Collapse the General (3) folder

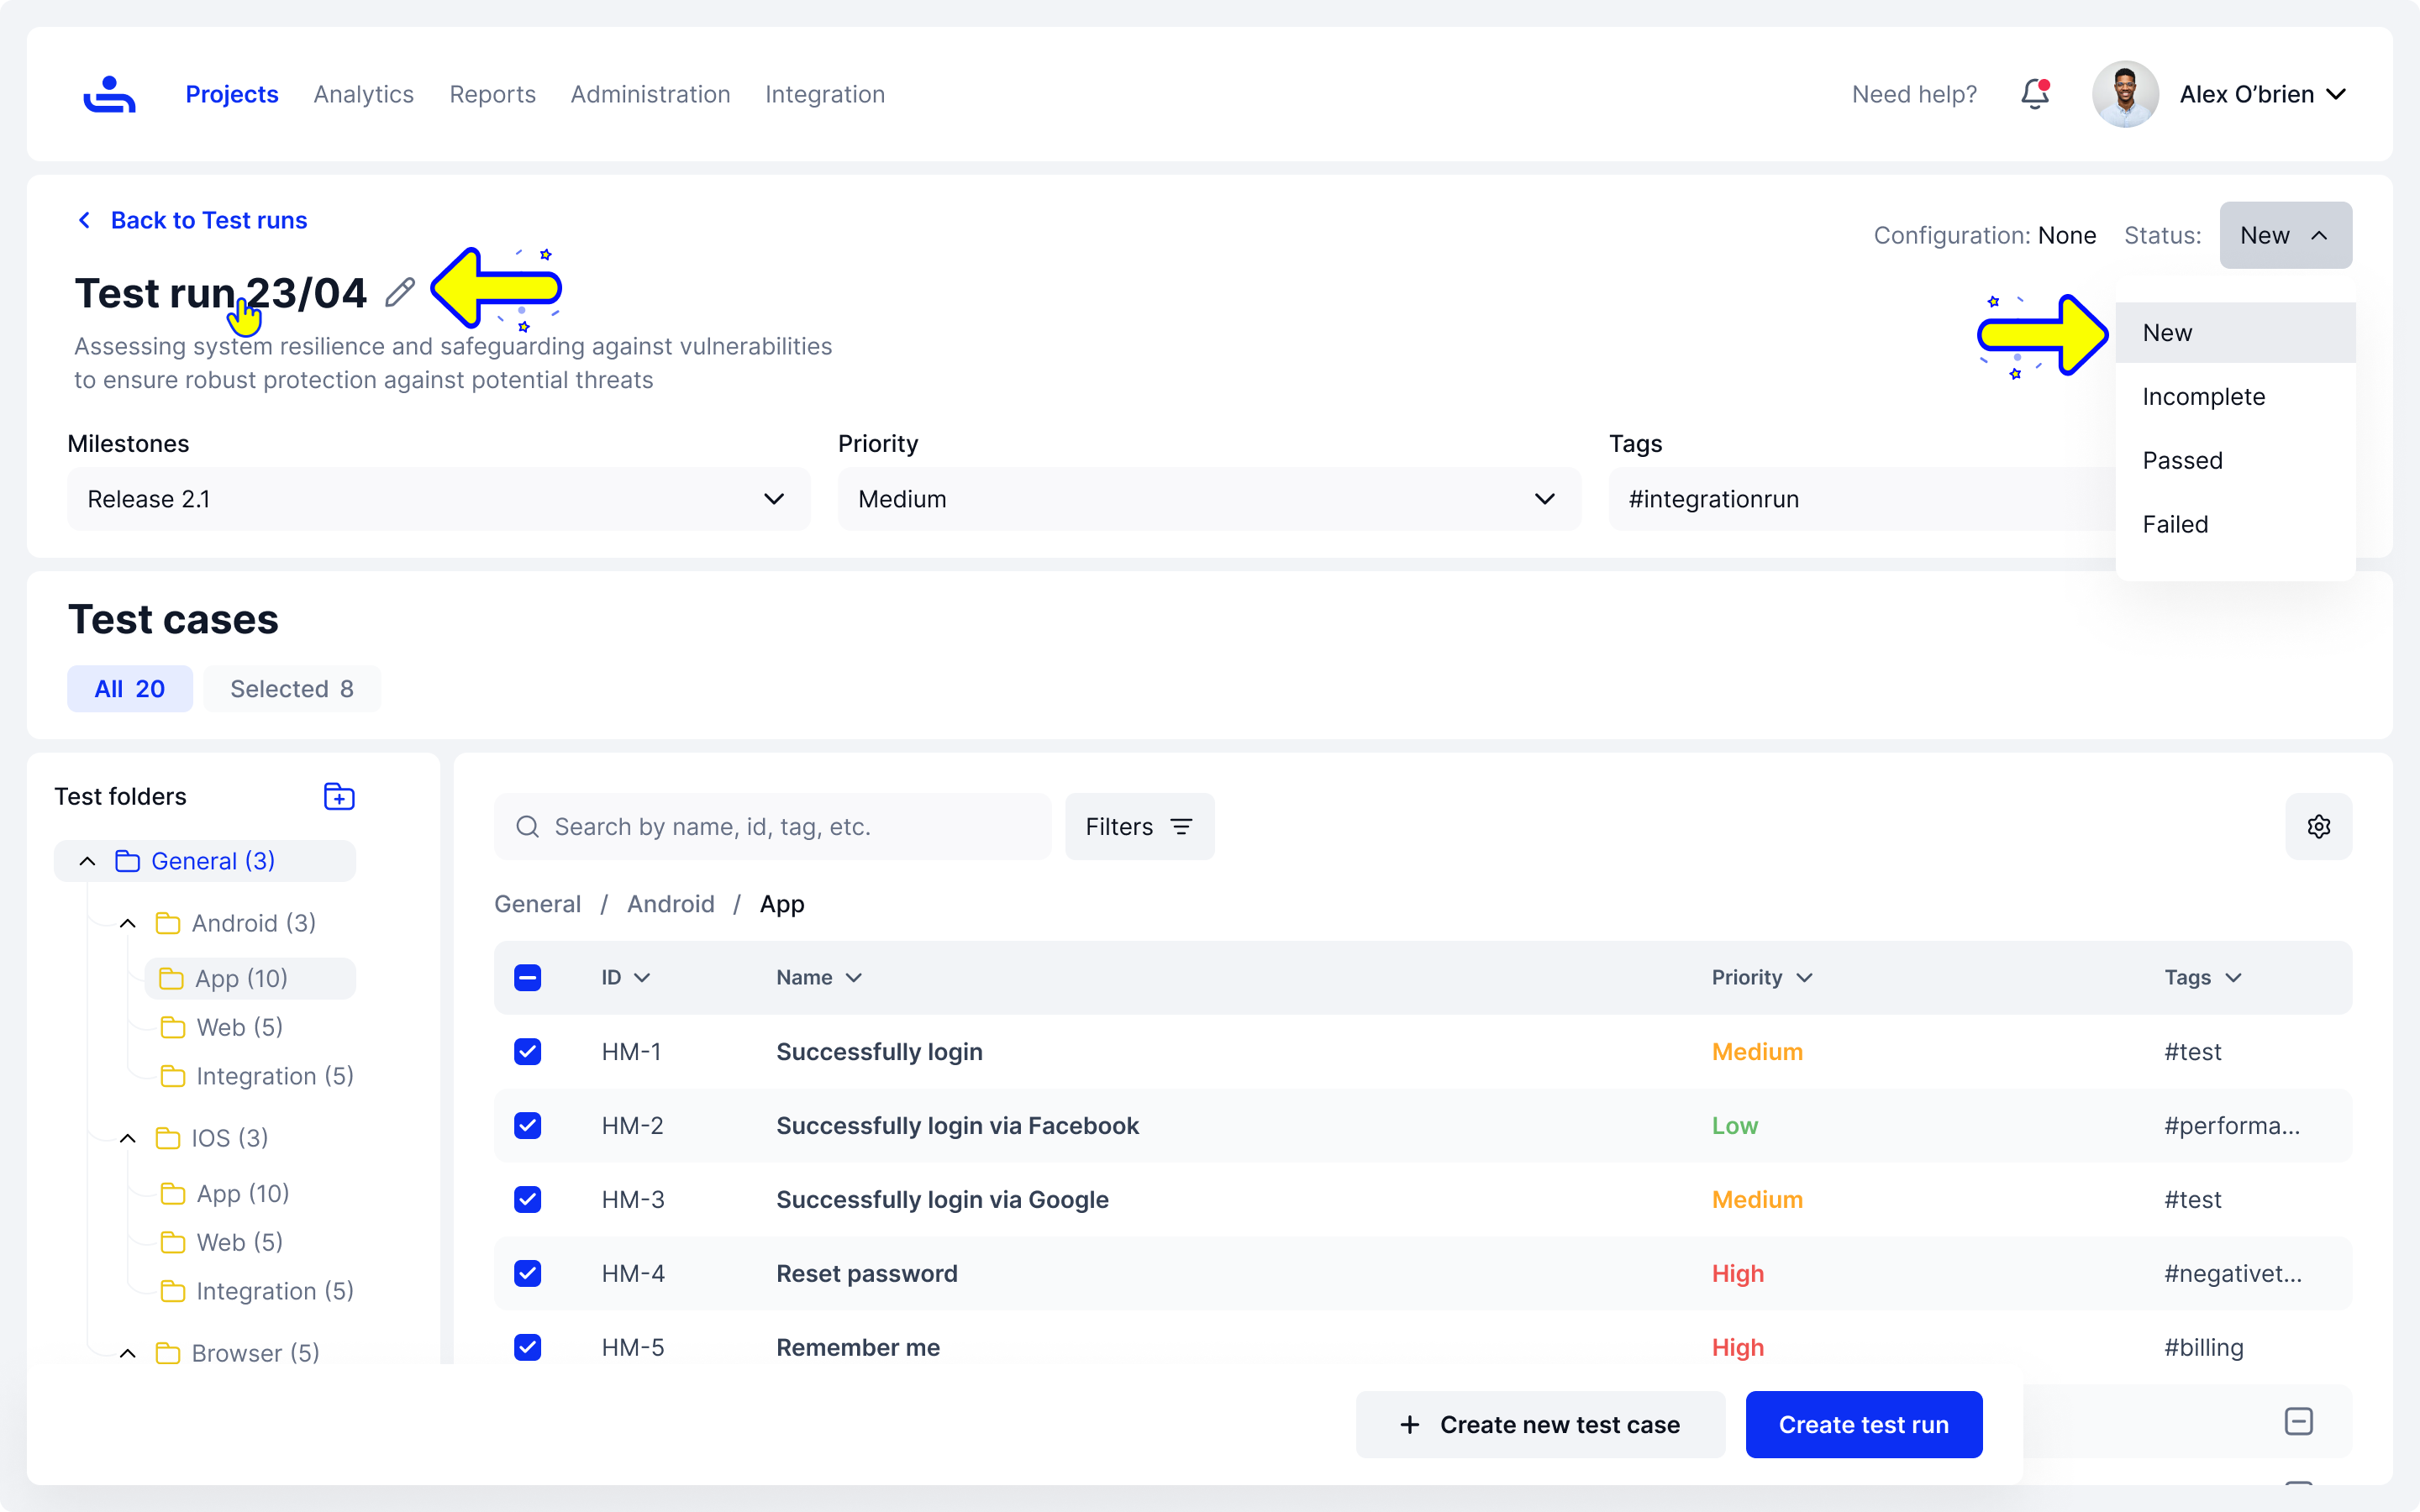[x=88, y=861]
